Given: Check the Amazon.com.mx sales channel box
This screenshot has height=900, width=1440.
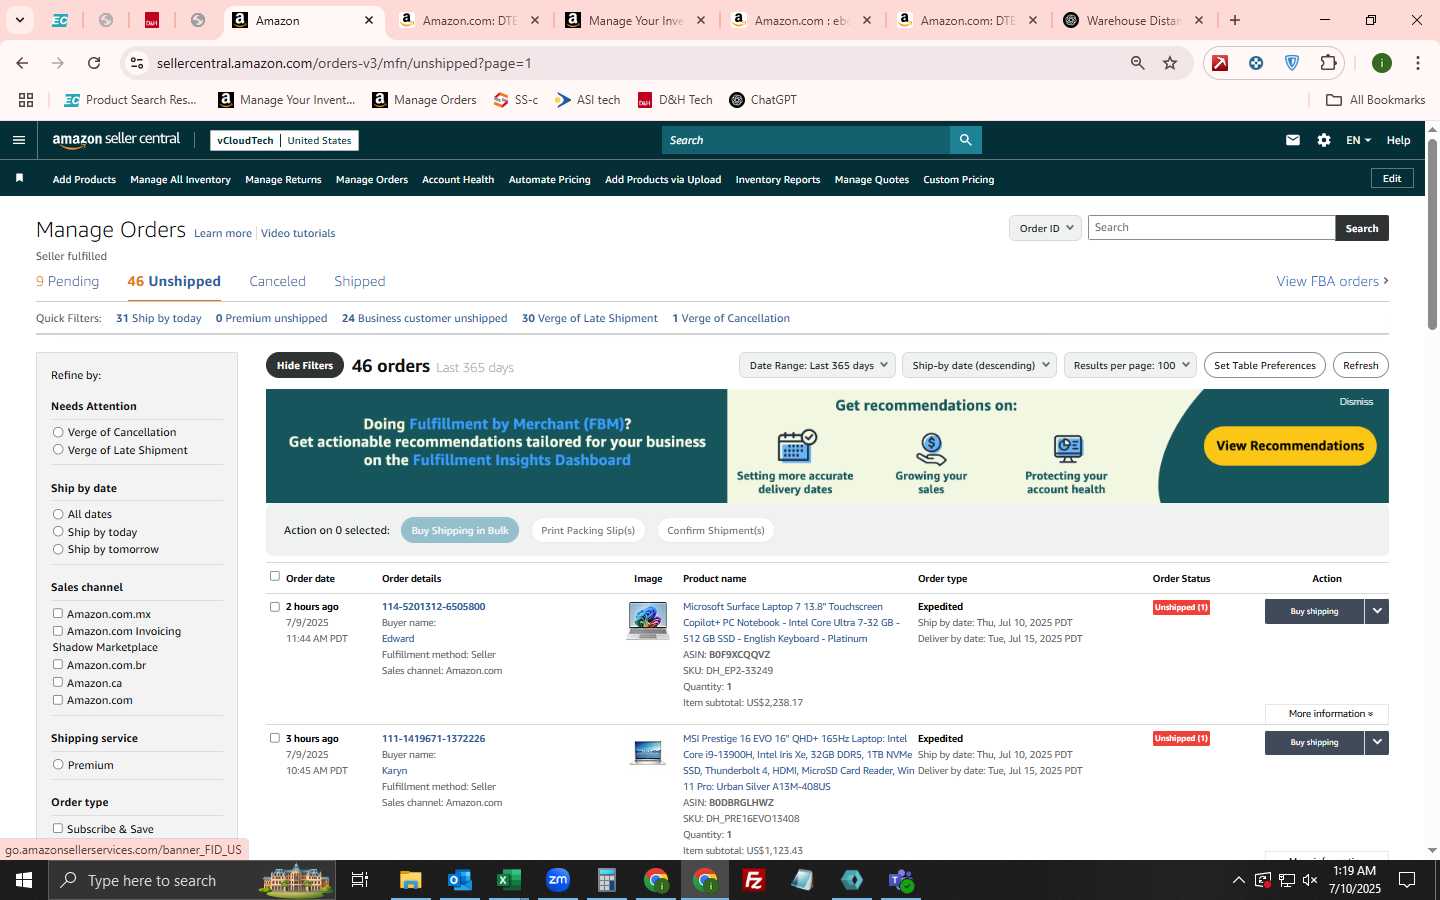Looking at the screenshot, I should click(58, 613).
